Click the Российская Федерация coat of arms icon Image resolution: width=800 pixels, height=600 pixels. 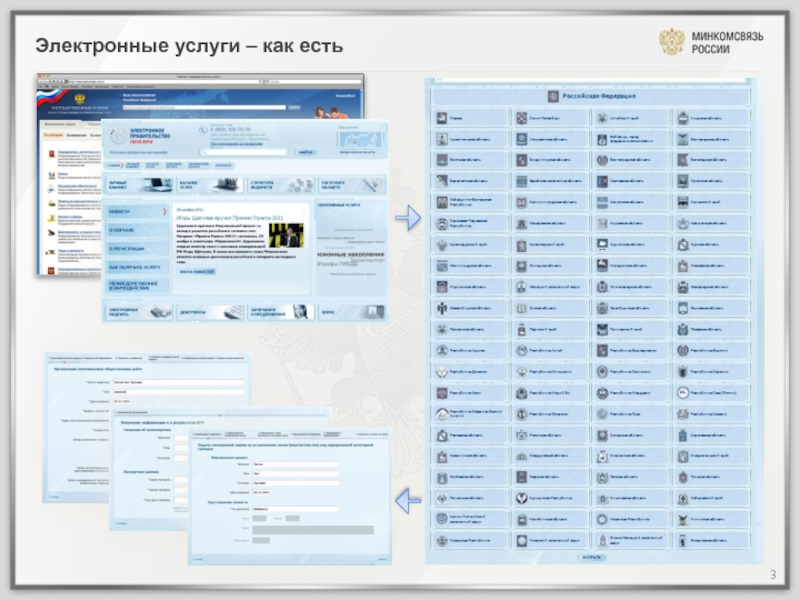(552, 96)
